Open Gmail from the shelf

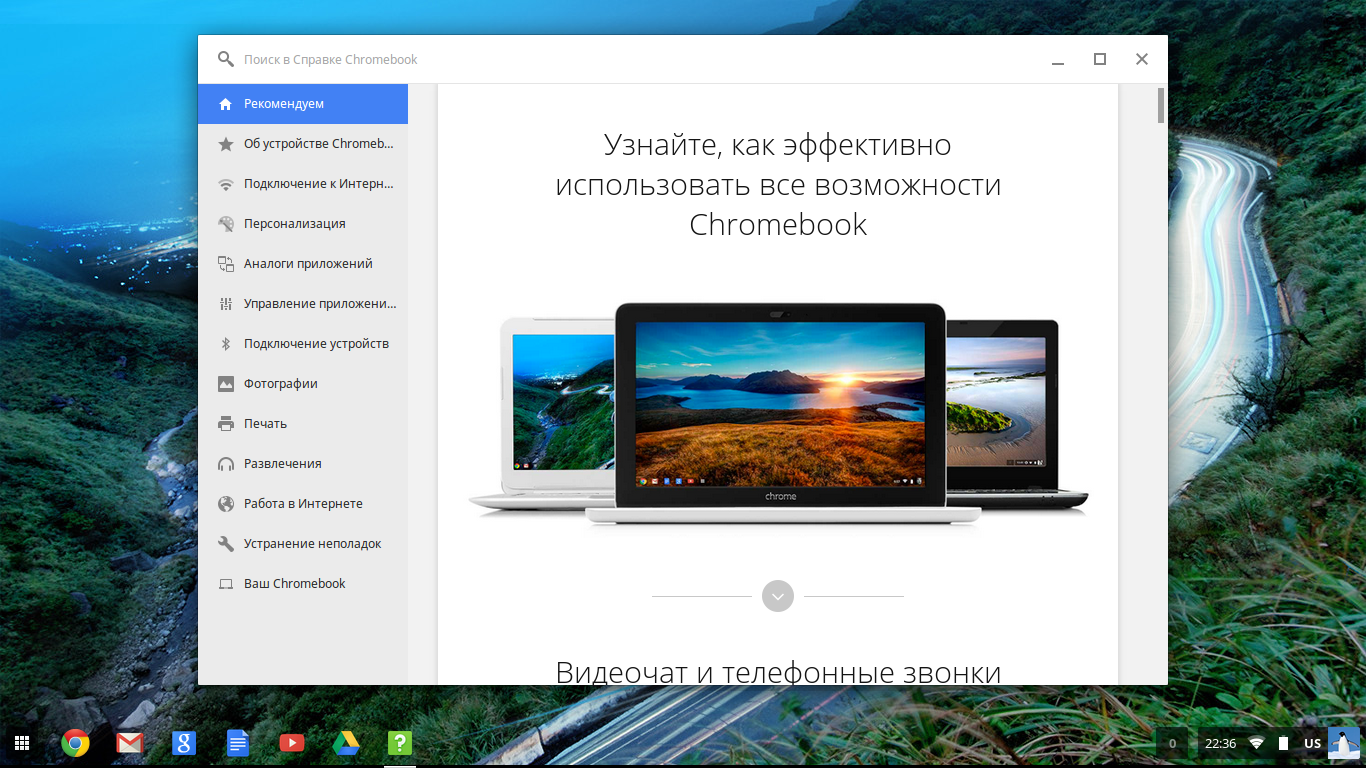click(129, 743)
